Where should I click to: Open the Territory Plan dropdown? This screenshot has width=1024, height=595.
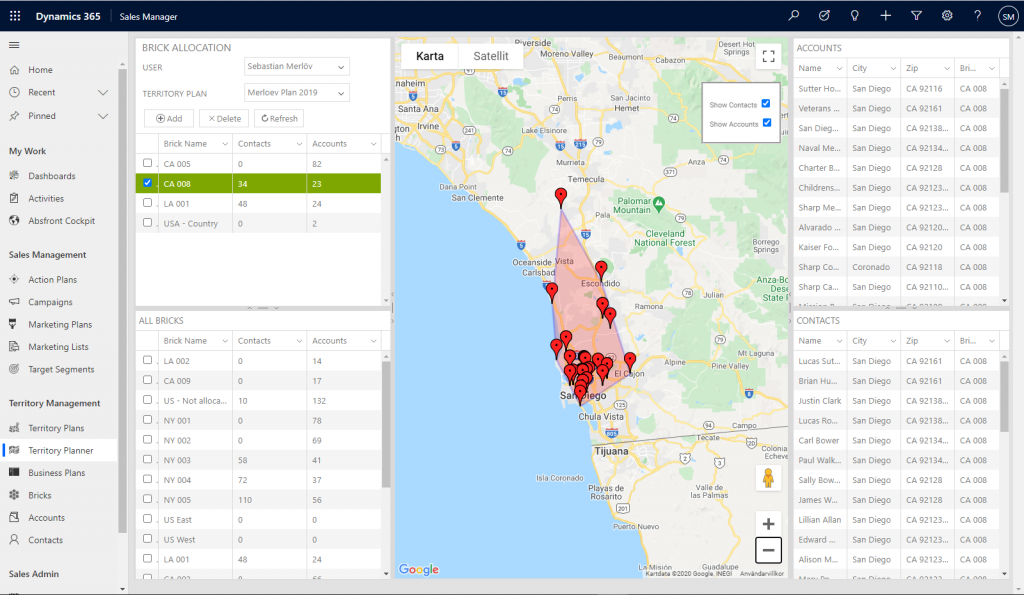point(297,93)
